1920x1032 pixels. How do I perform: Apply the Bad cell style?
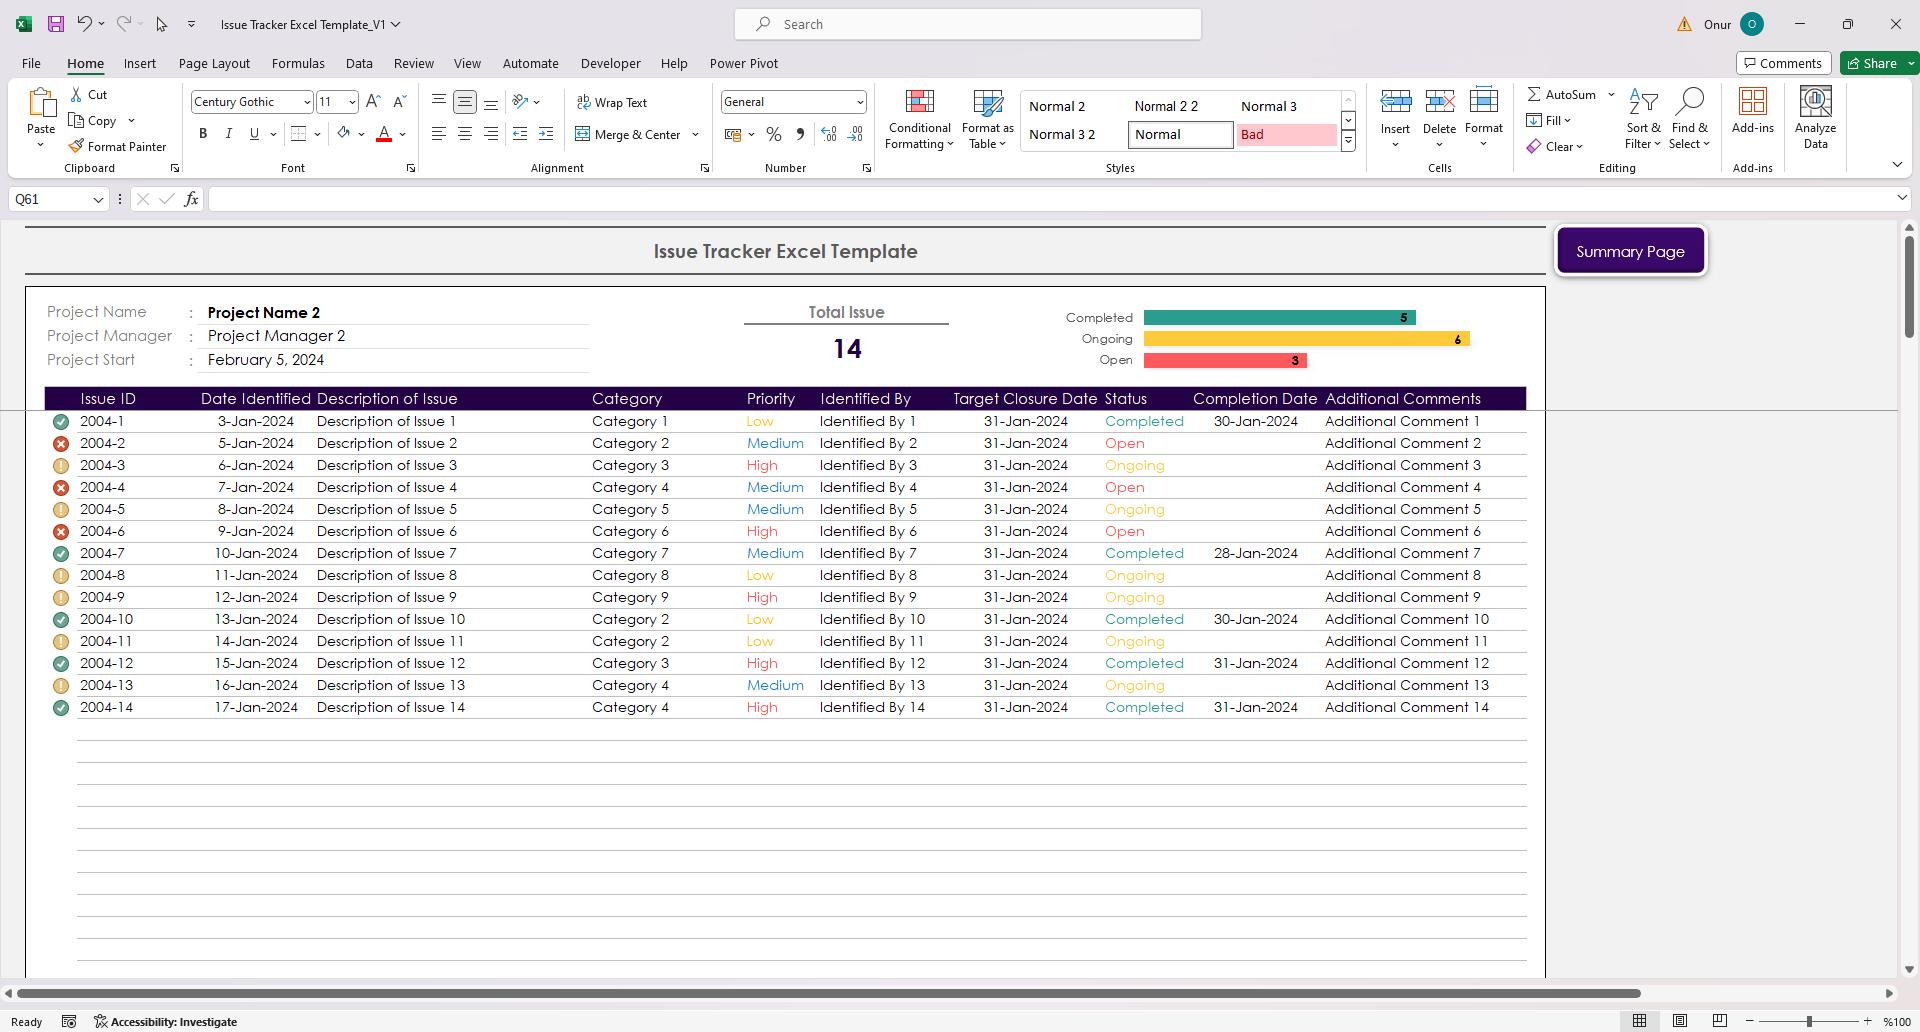1286,134
